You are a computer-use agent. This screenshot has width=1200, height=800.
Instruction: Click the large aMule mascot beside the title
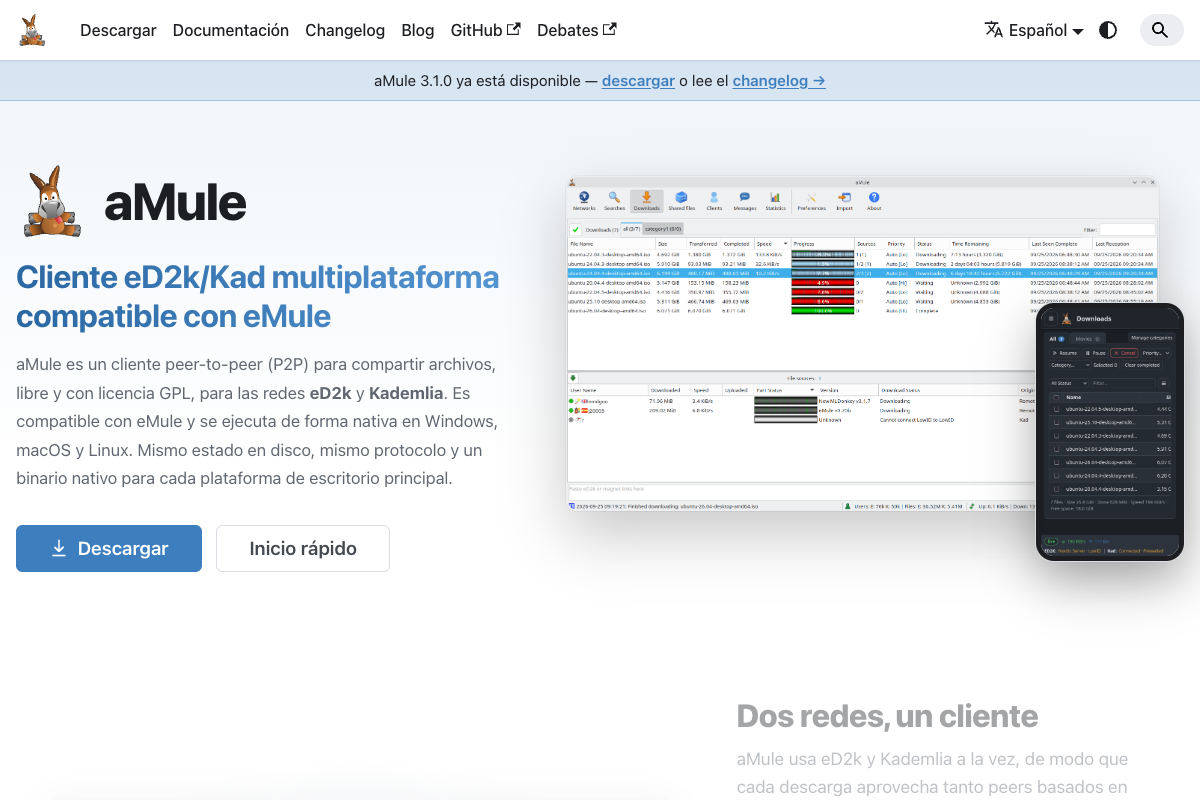point(51,202)
